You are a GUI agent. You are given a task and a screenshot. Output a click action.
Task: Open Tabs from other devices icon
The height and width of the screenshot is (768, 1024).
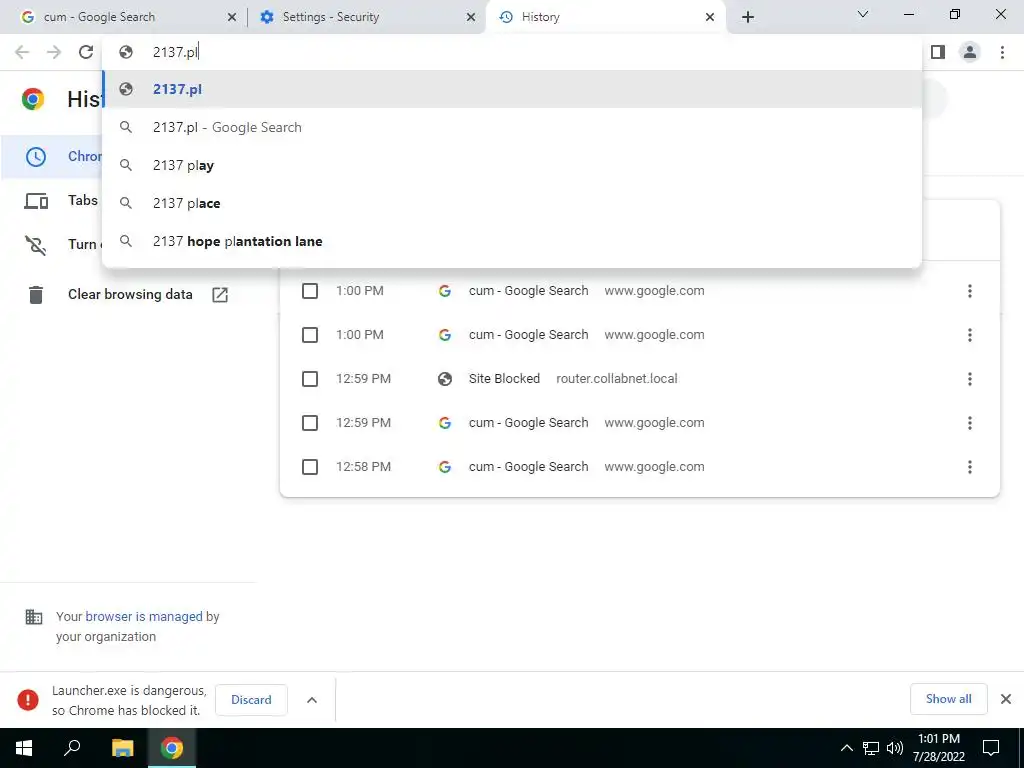pos(36,201)
